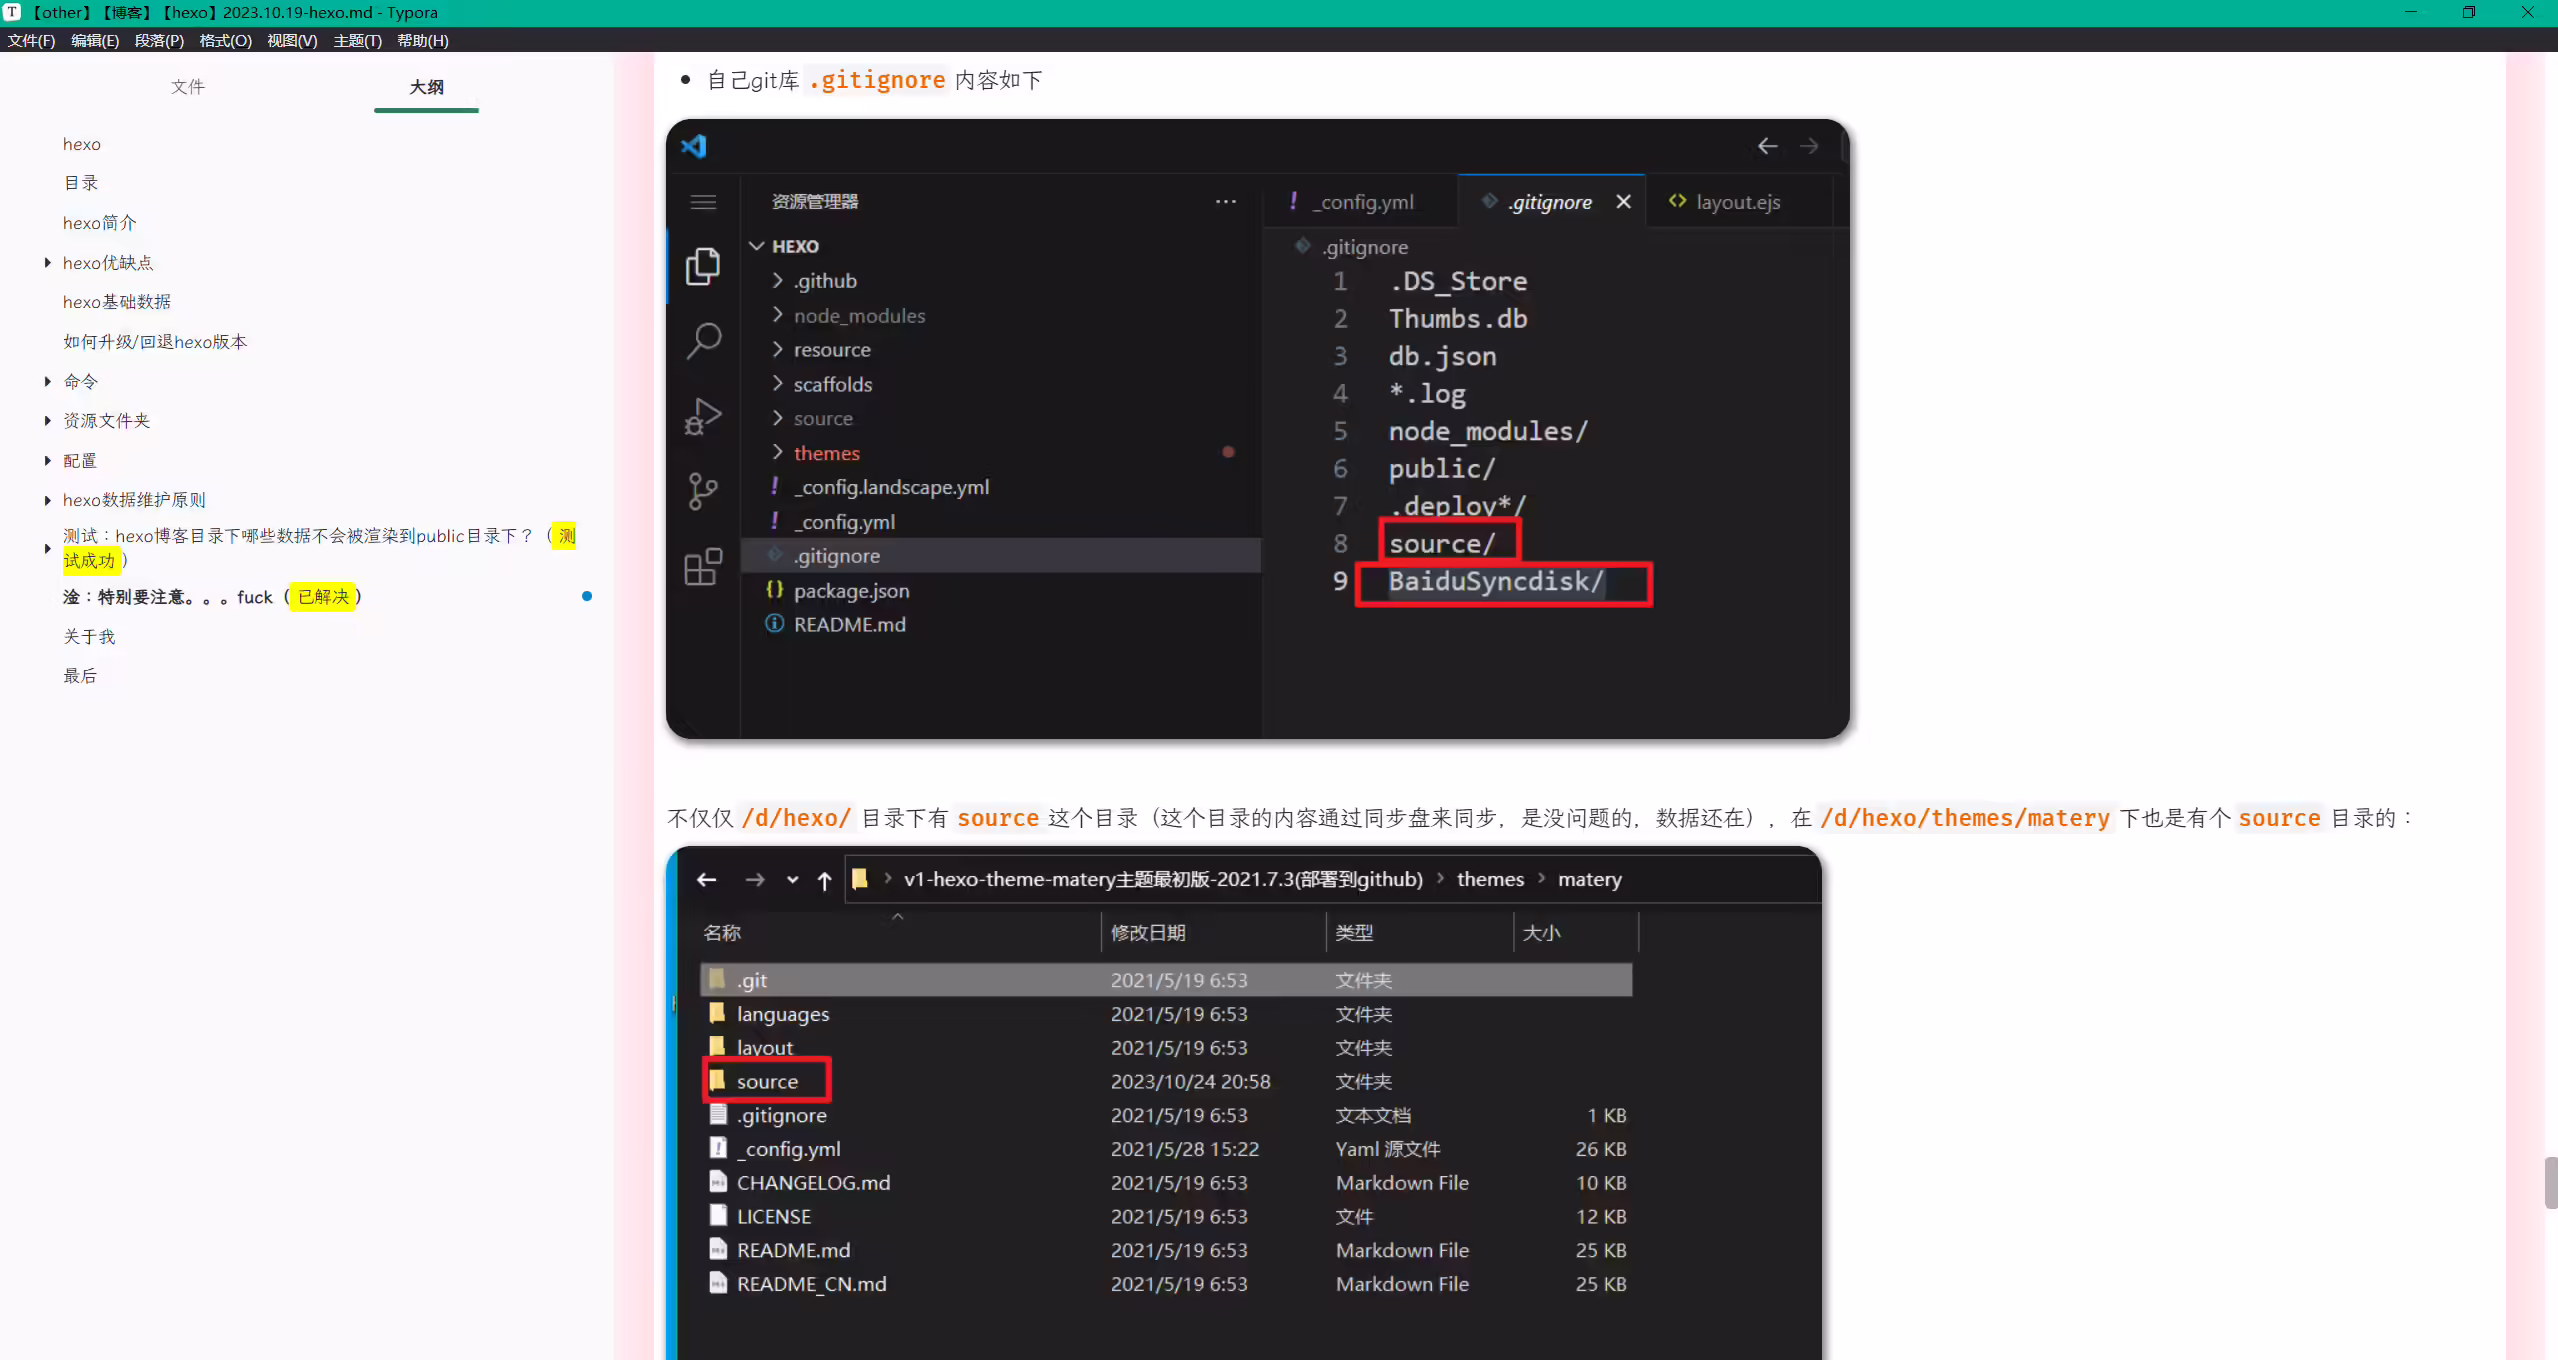Open the 主题(T) menu
This screenshot has width=2558, height=1360.
[x=357, y=41]
